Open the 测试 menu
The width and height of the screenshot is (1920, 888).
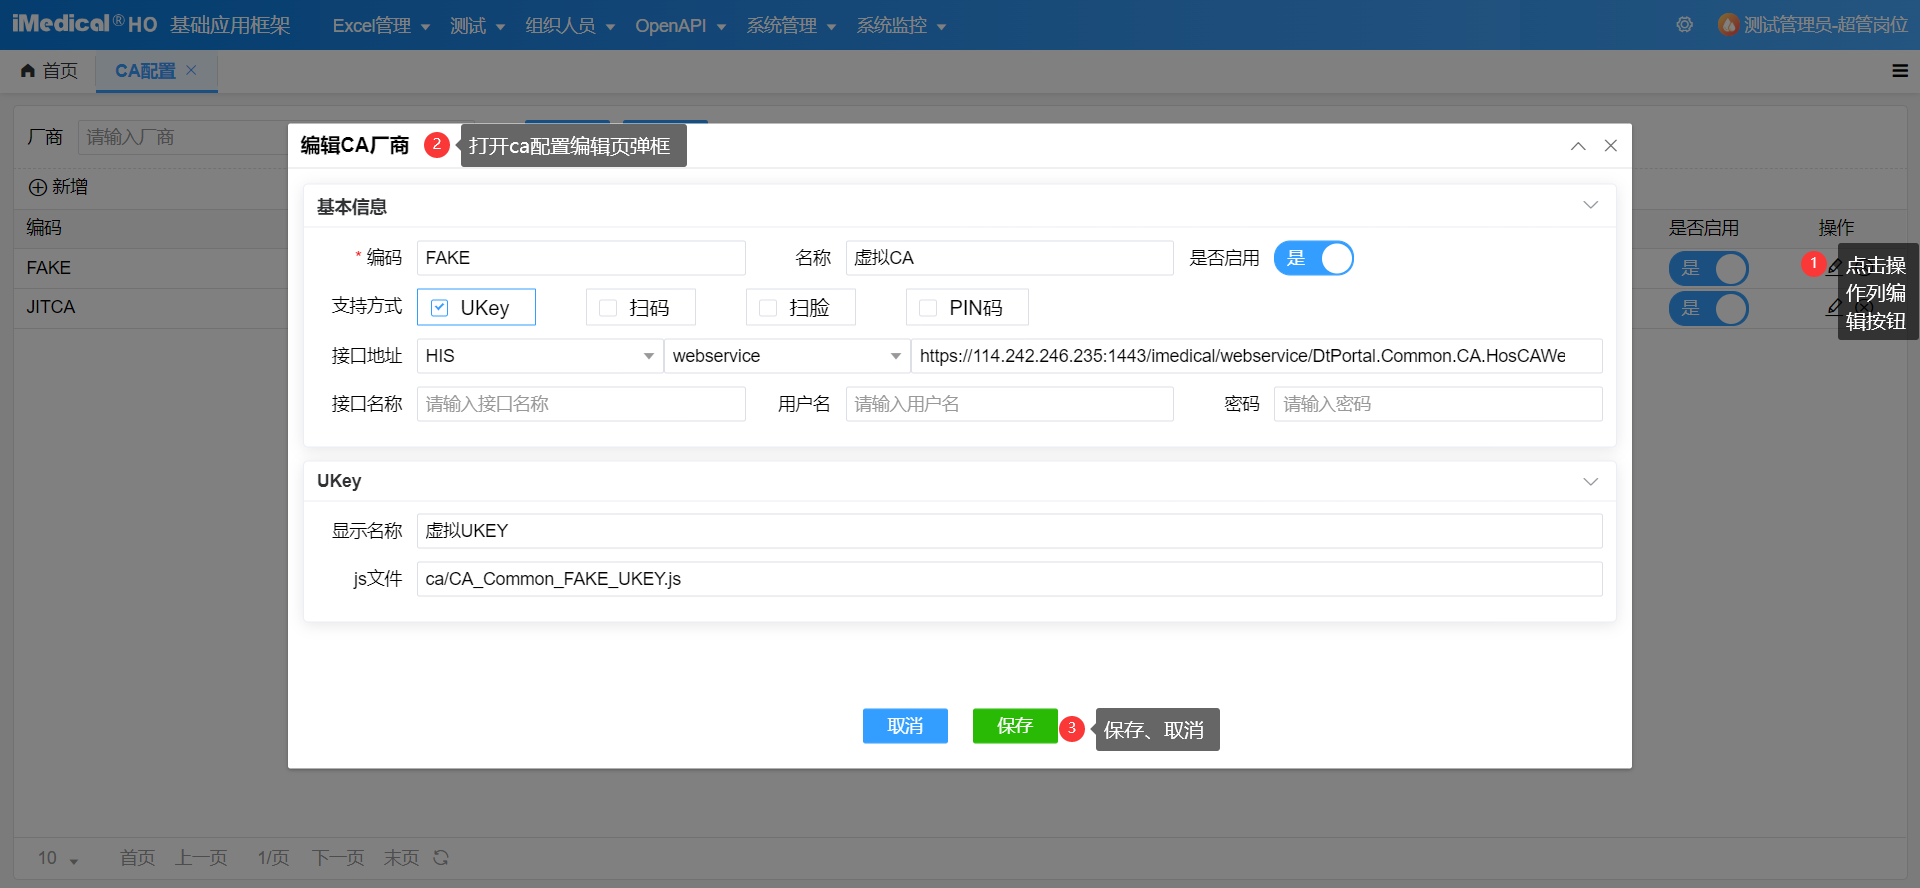tap(477, 25)
